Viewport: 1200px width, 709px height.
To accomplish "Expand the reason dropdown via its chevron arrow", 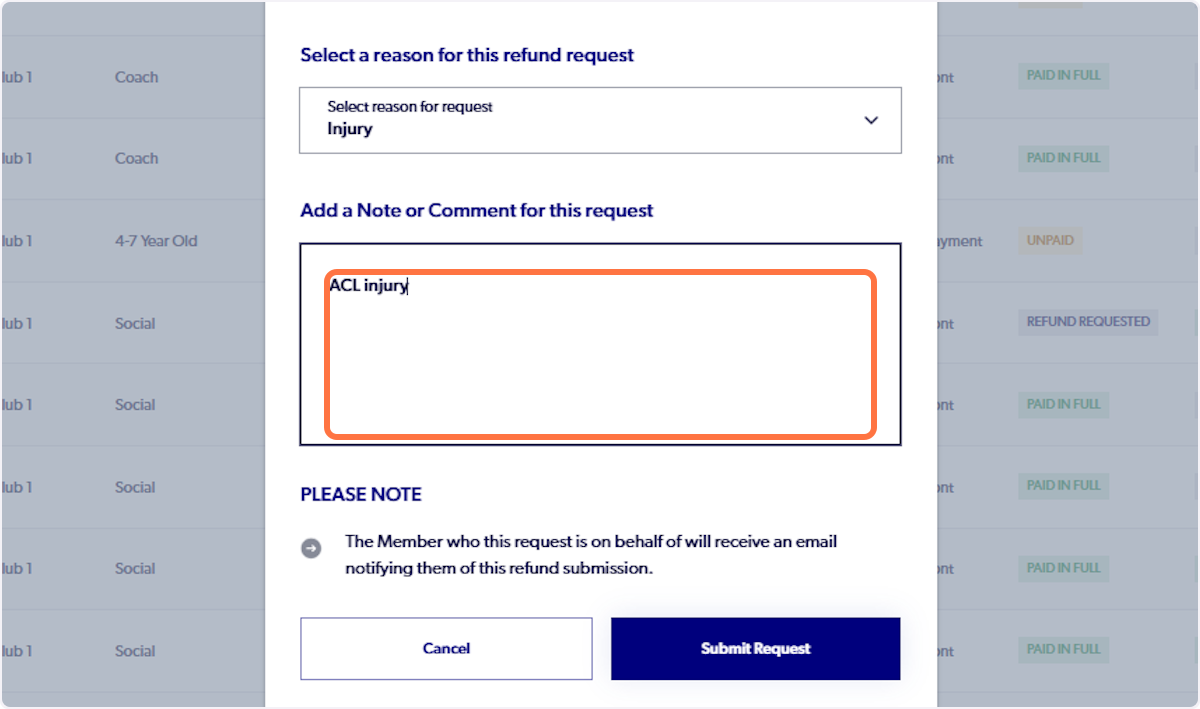I will click(x=869, y=119).
